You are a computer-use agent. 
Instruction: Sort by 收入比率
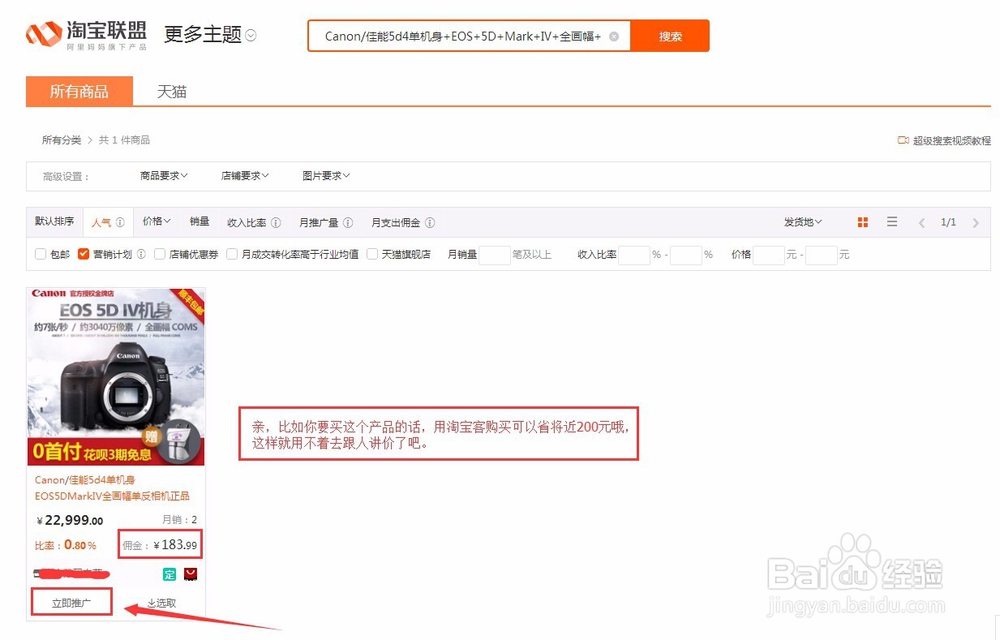point(246,222)
